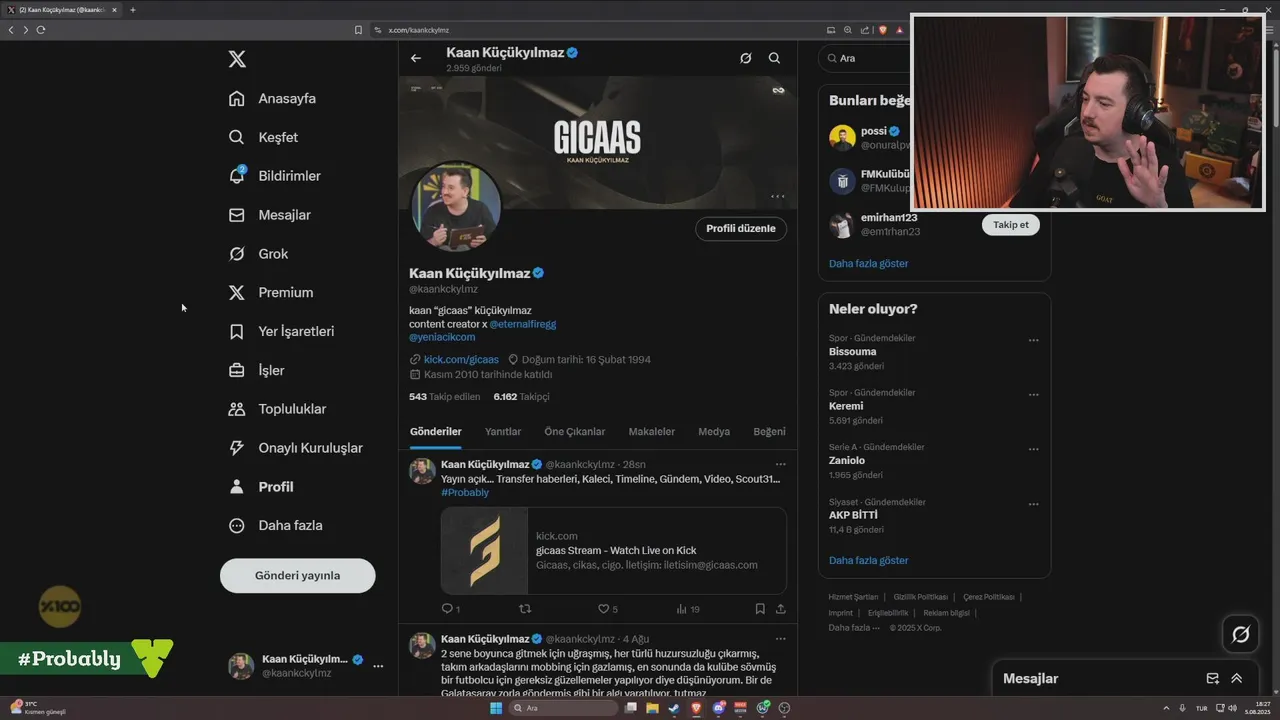1280x720 pixels.
Task: Switch to Beğeni tab
Action: [x=769, y=432]
